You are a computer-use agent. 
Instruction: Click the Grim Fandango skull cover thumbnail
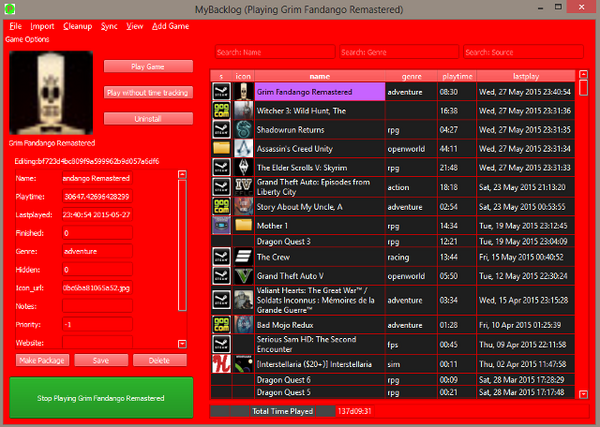(x=49, y=92)
